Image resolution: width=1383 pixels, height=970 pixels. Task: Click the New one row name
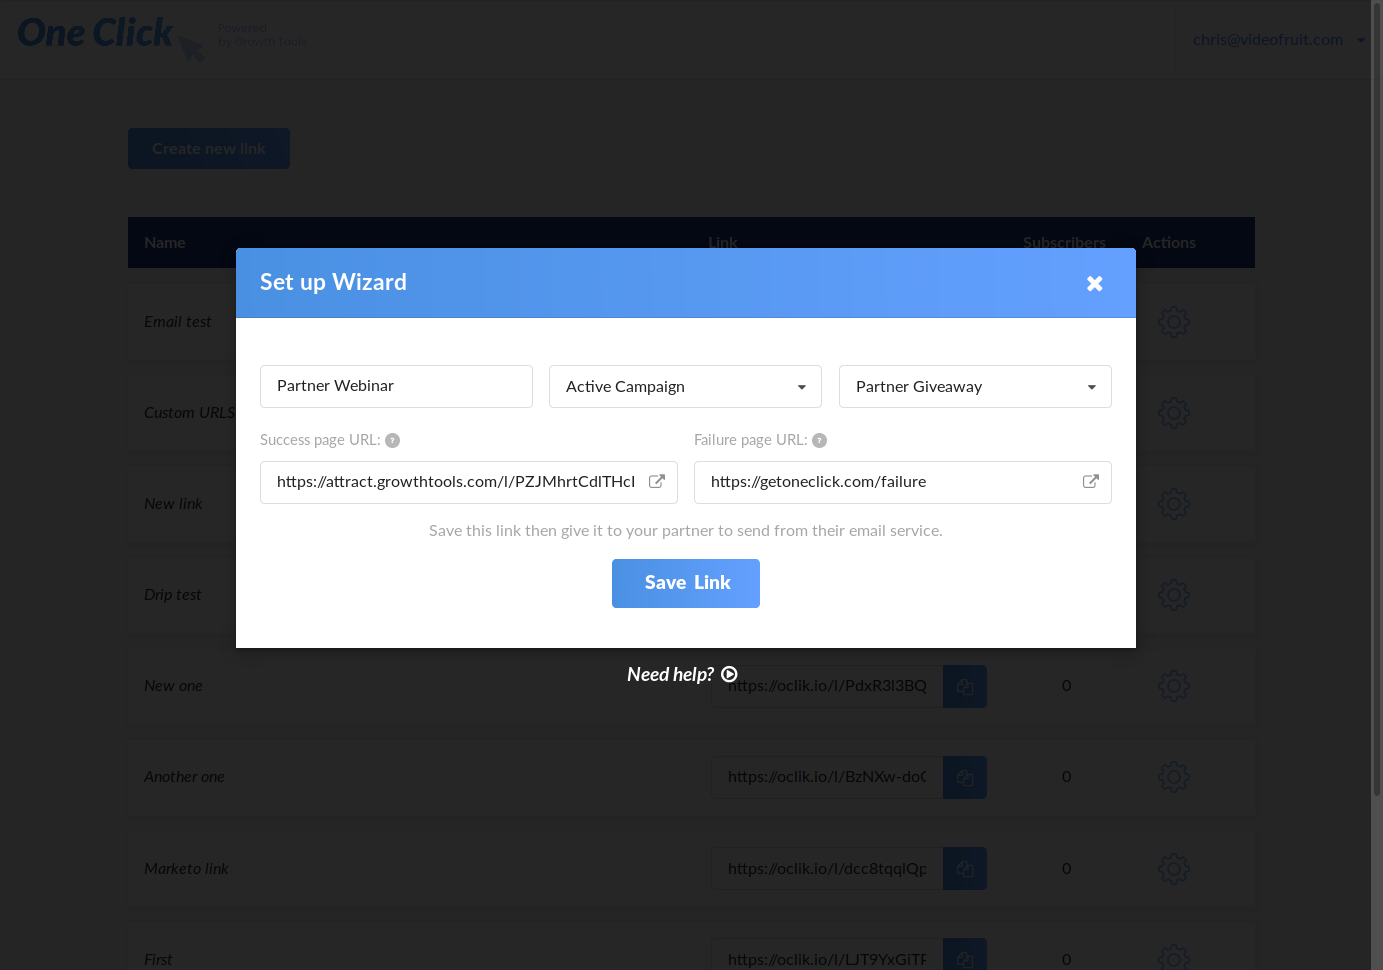173,686
